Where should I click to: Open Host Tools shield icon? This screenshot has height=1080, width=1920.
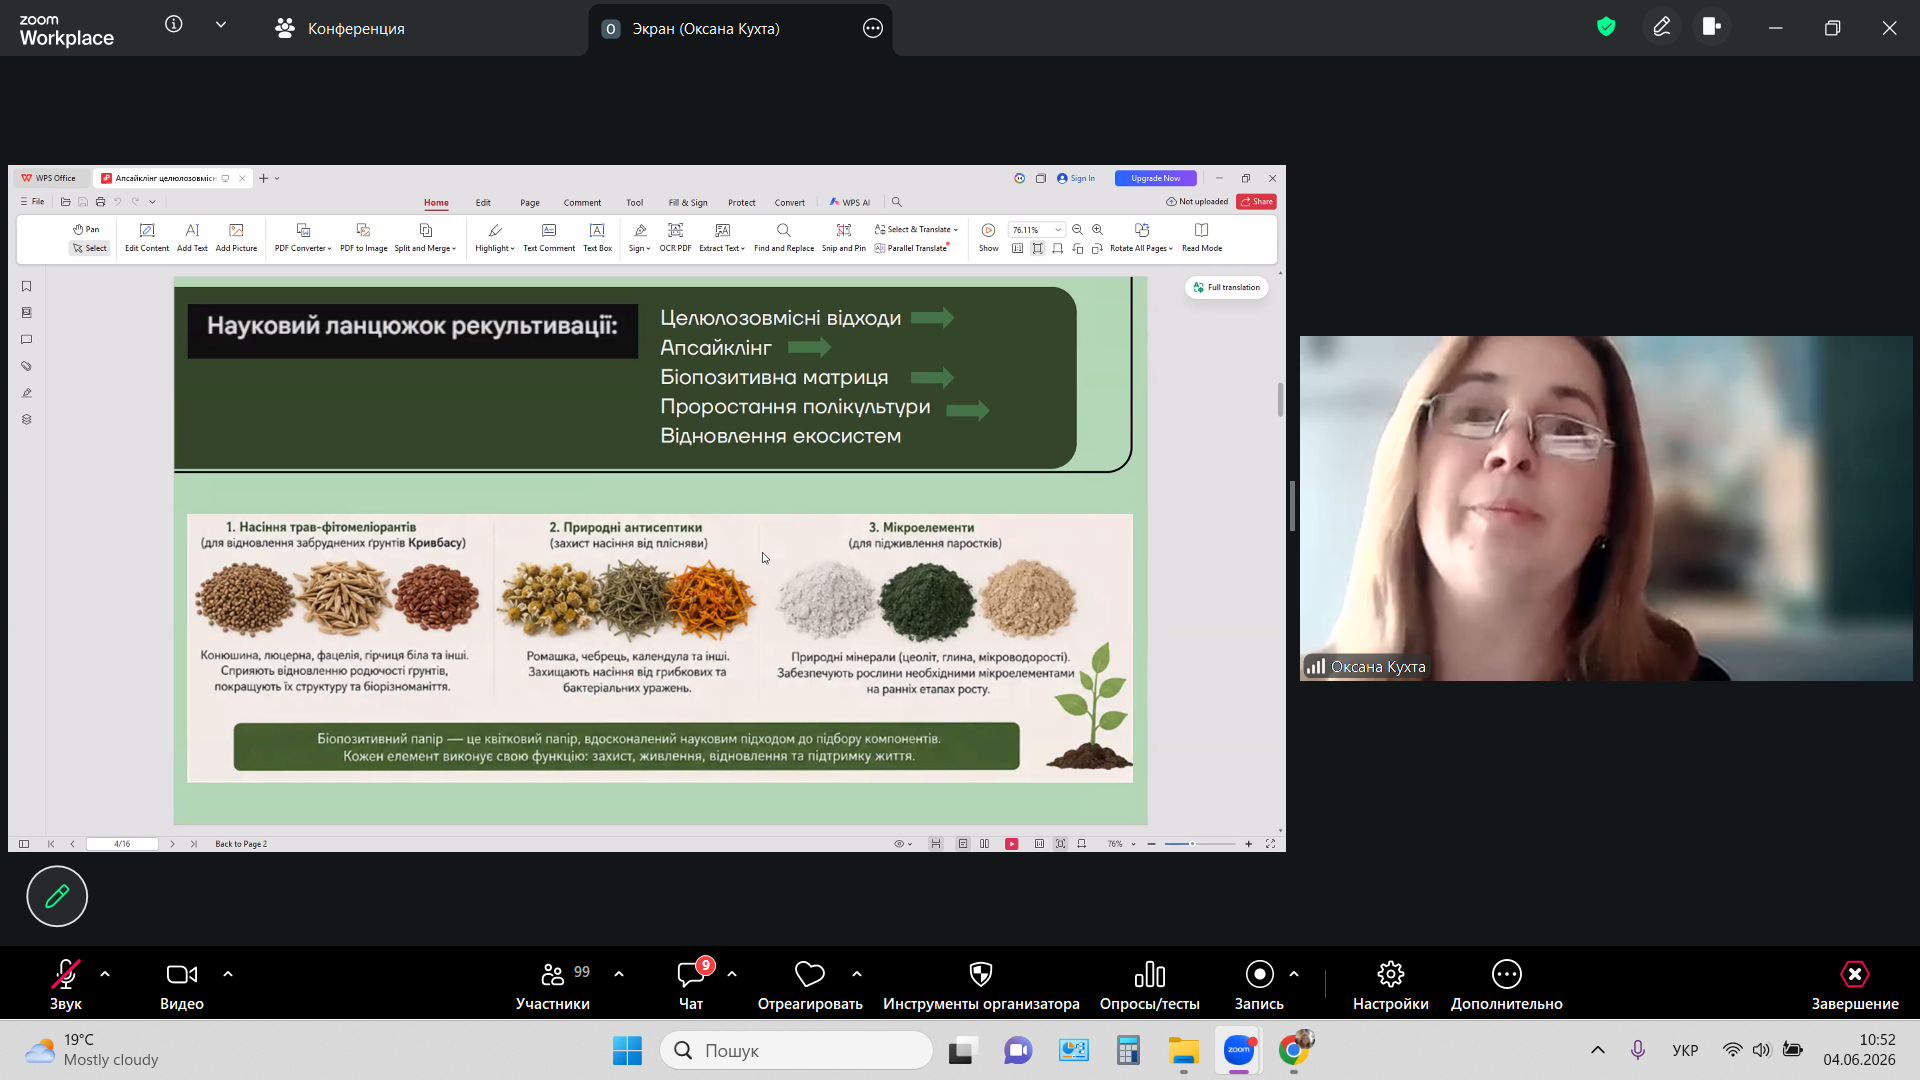[x=981, y=974]
